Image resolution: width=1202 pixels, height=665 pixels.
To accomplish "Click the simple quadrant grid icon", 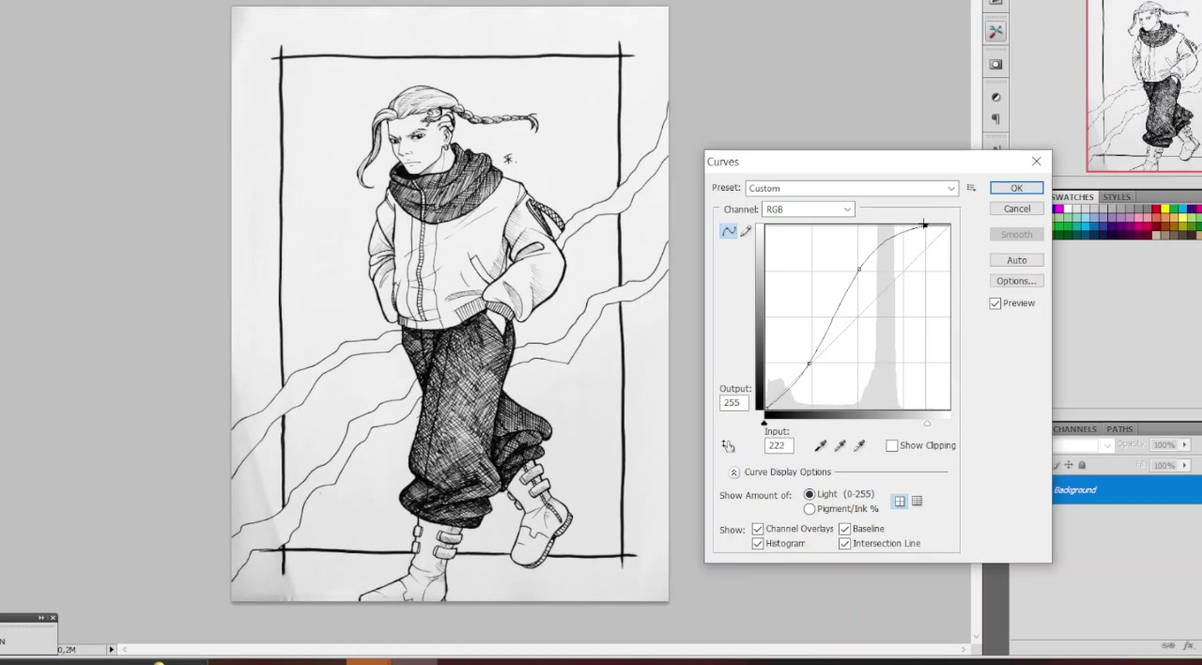I will tap(899, 501).
